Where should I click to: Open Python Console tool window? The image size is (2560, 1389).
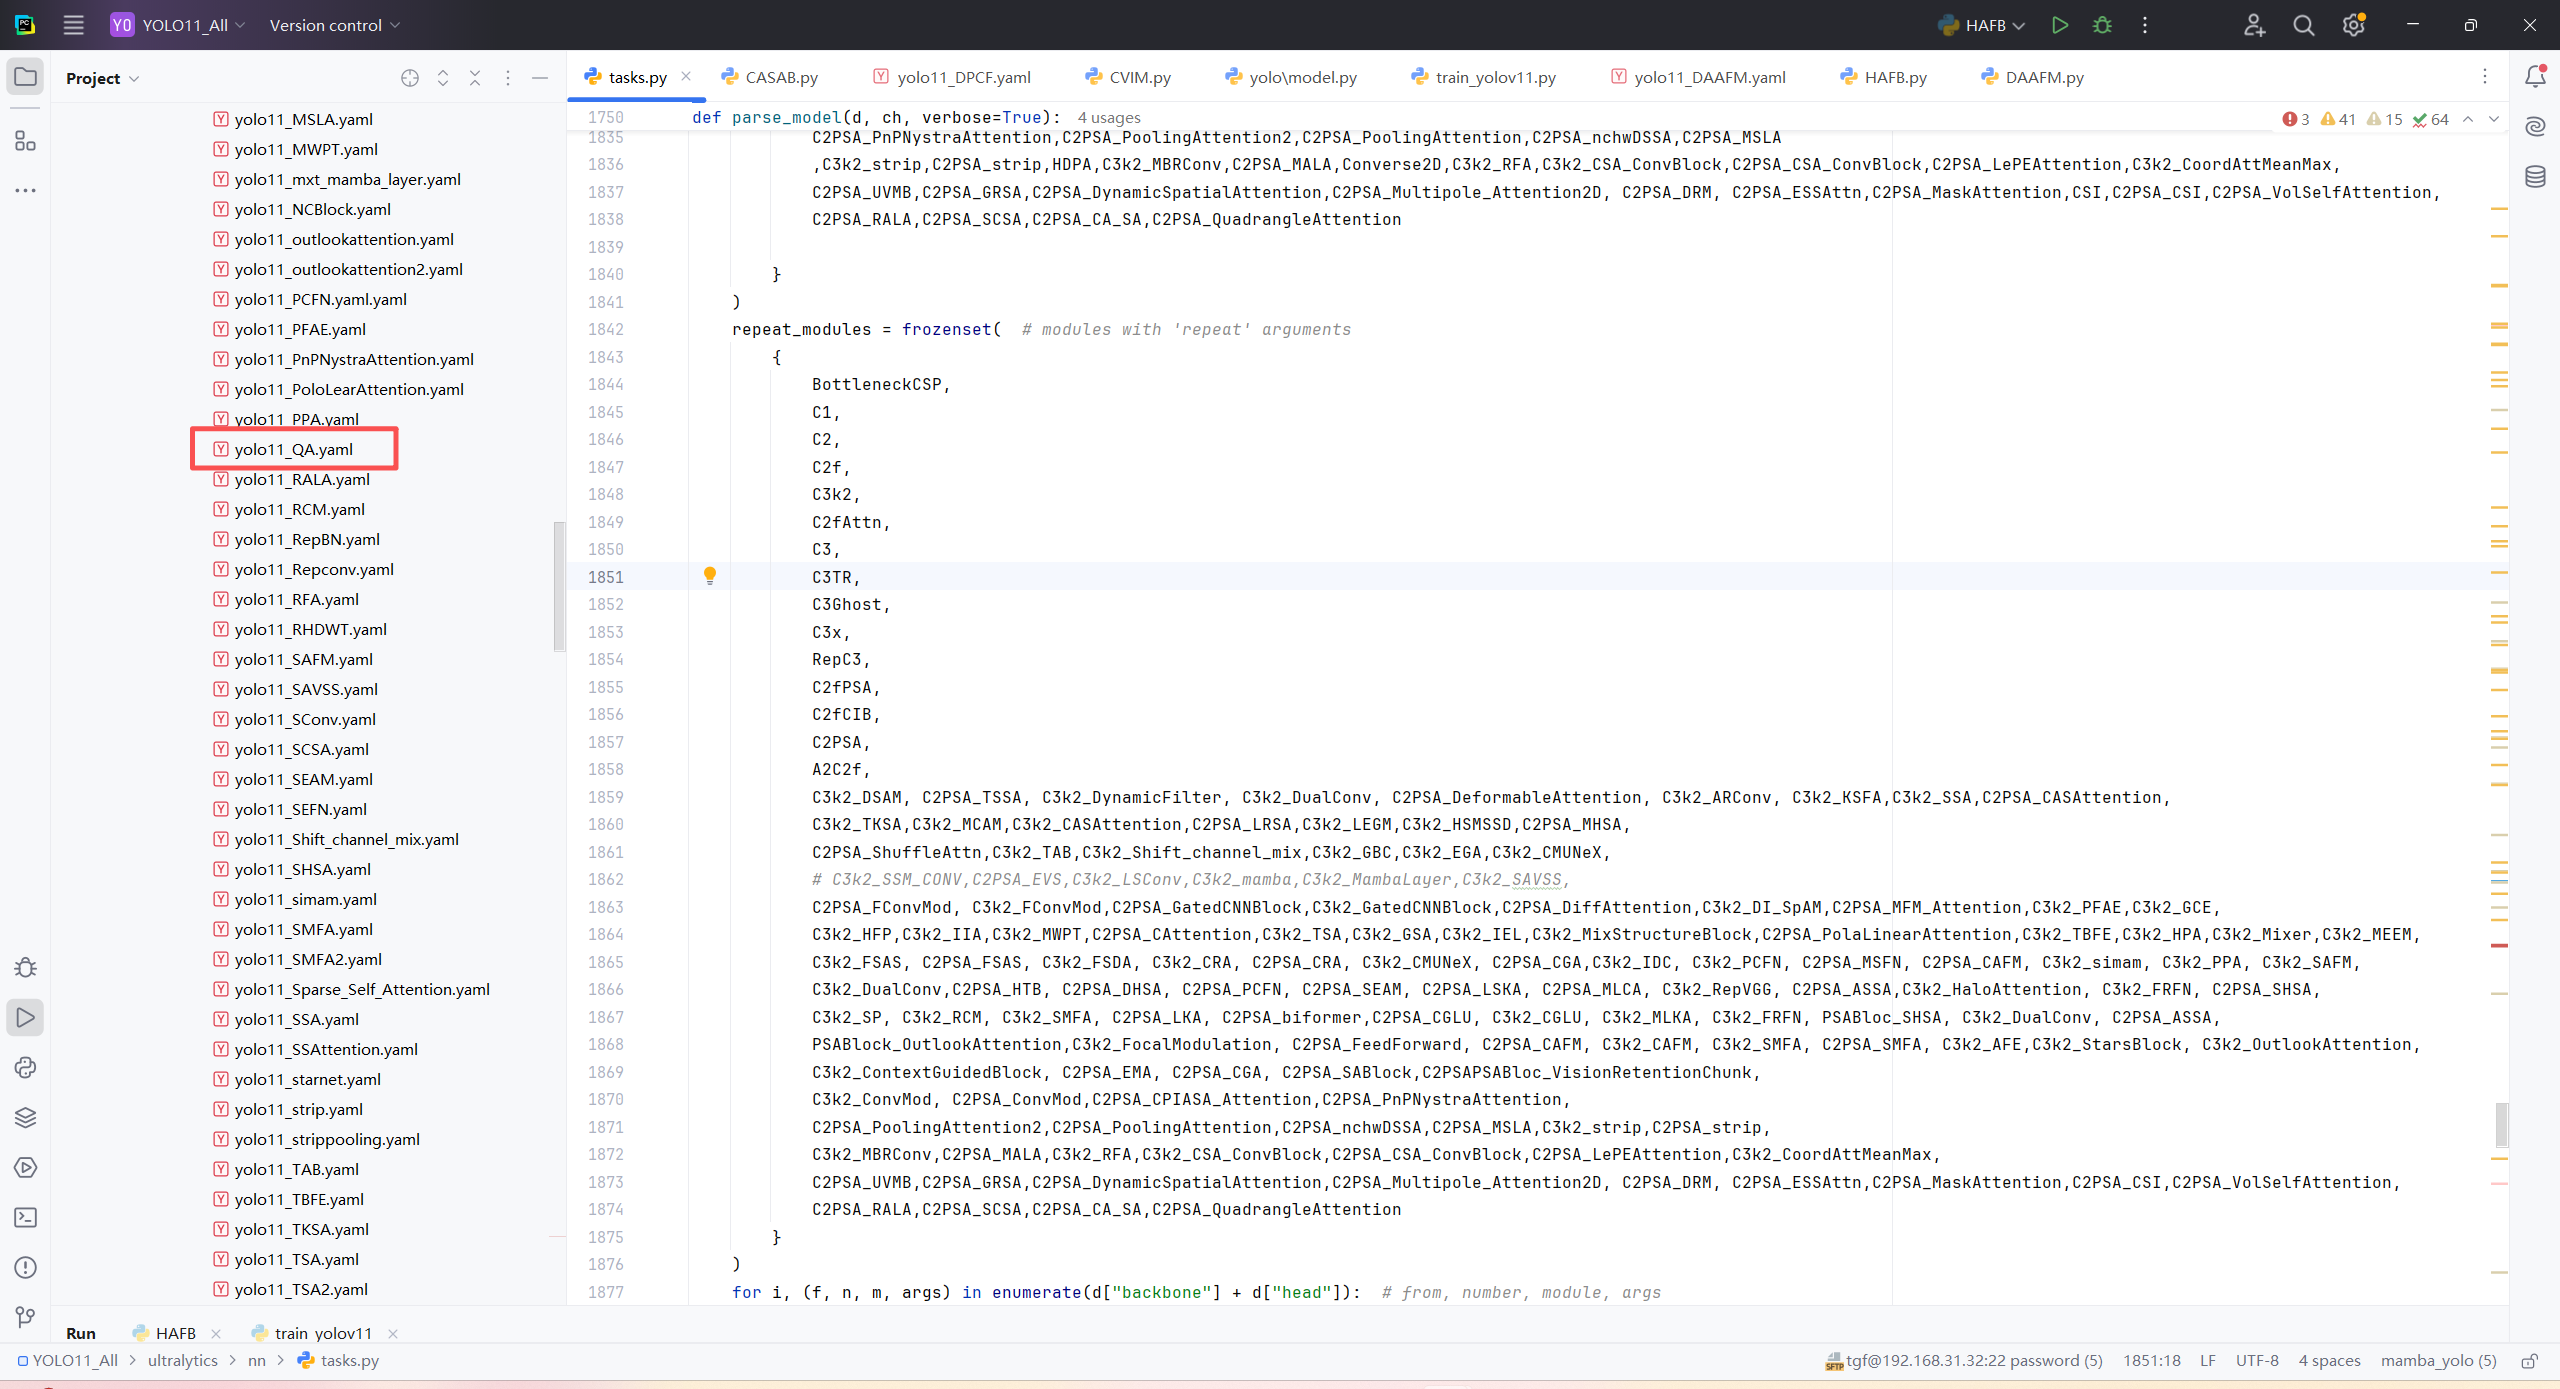[x=25, y=1067]
